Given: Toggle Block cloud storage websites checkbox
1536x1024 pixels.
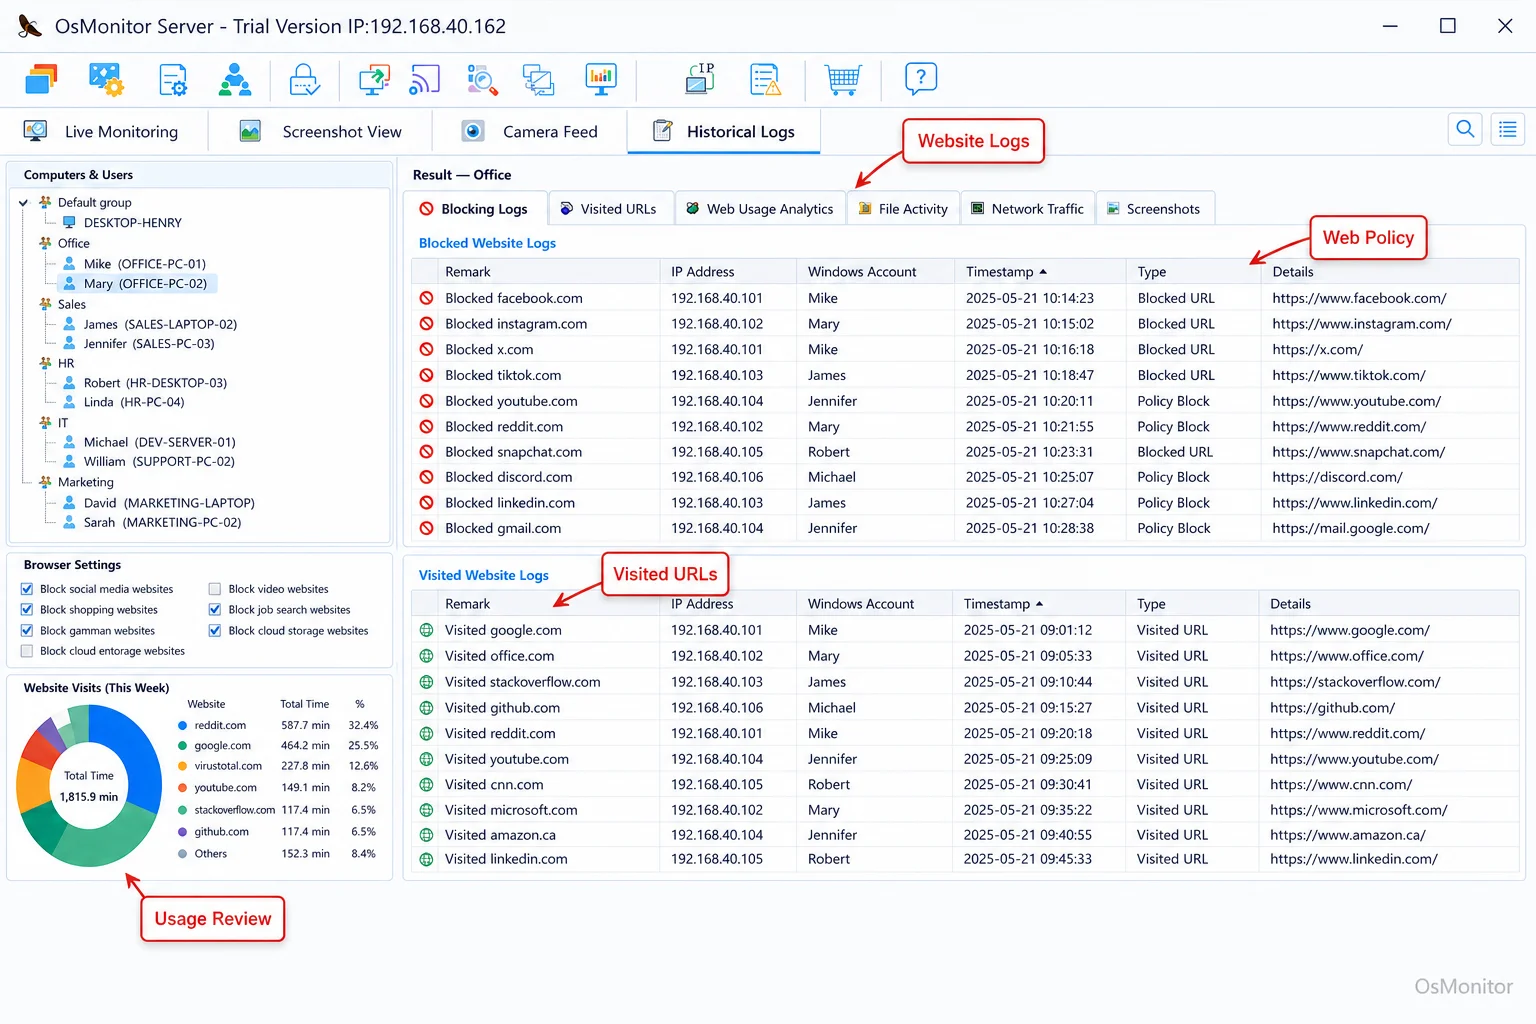Looking at the screenshot, I should [x=215, y=630].
